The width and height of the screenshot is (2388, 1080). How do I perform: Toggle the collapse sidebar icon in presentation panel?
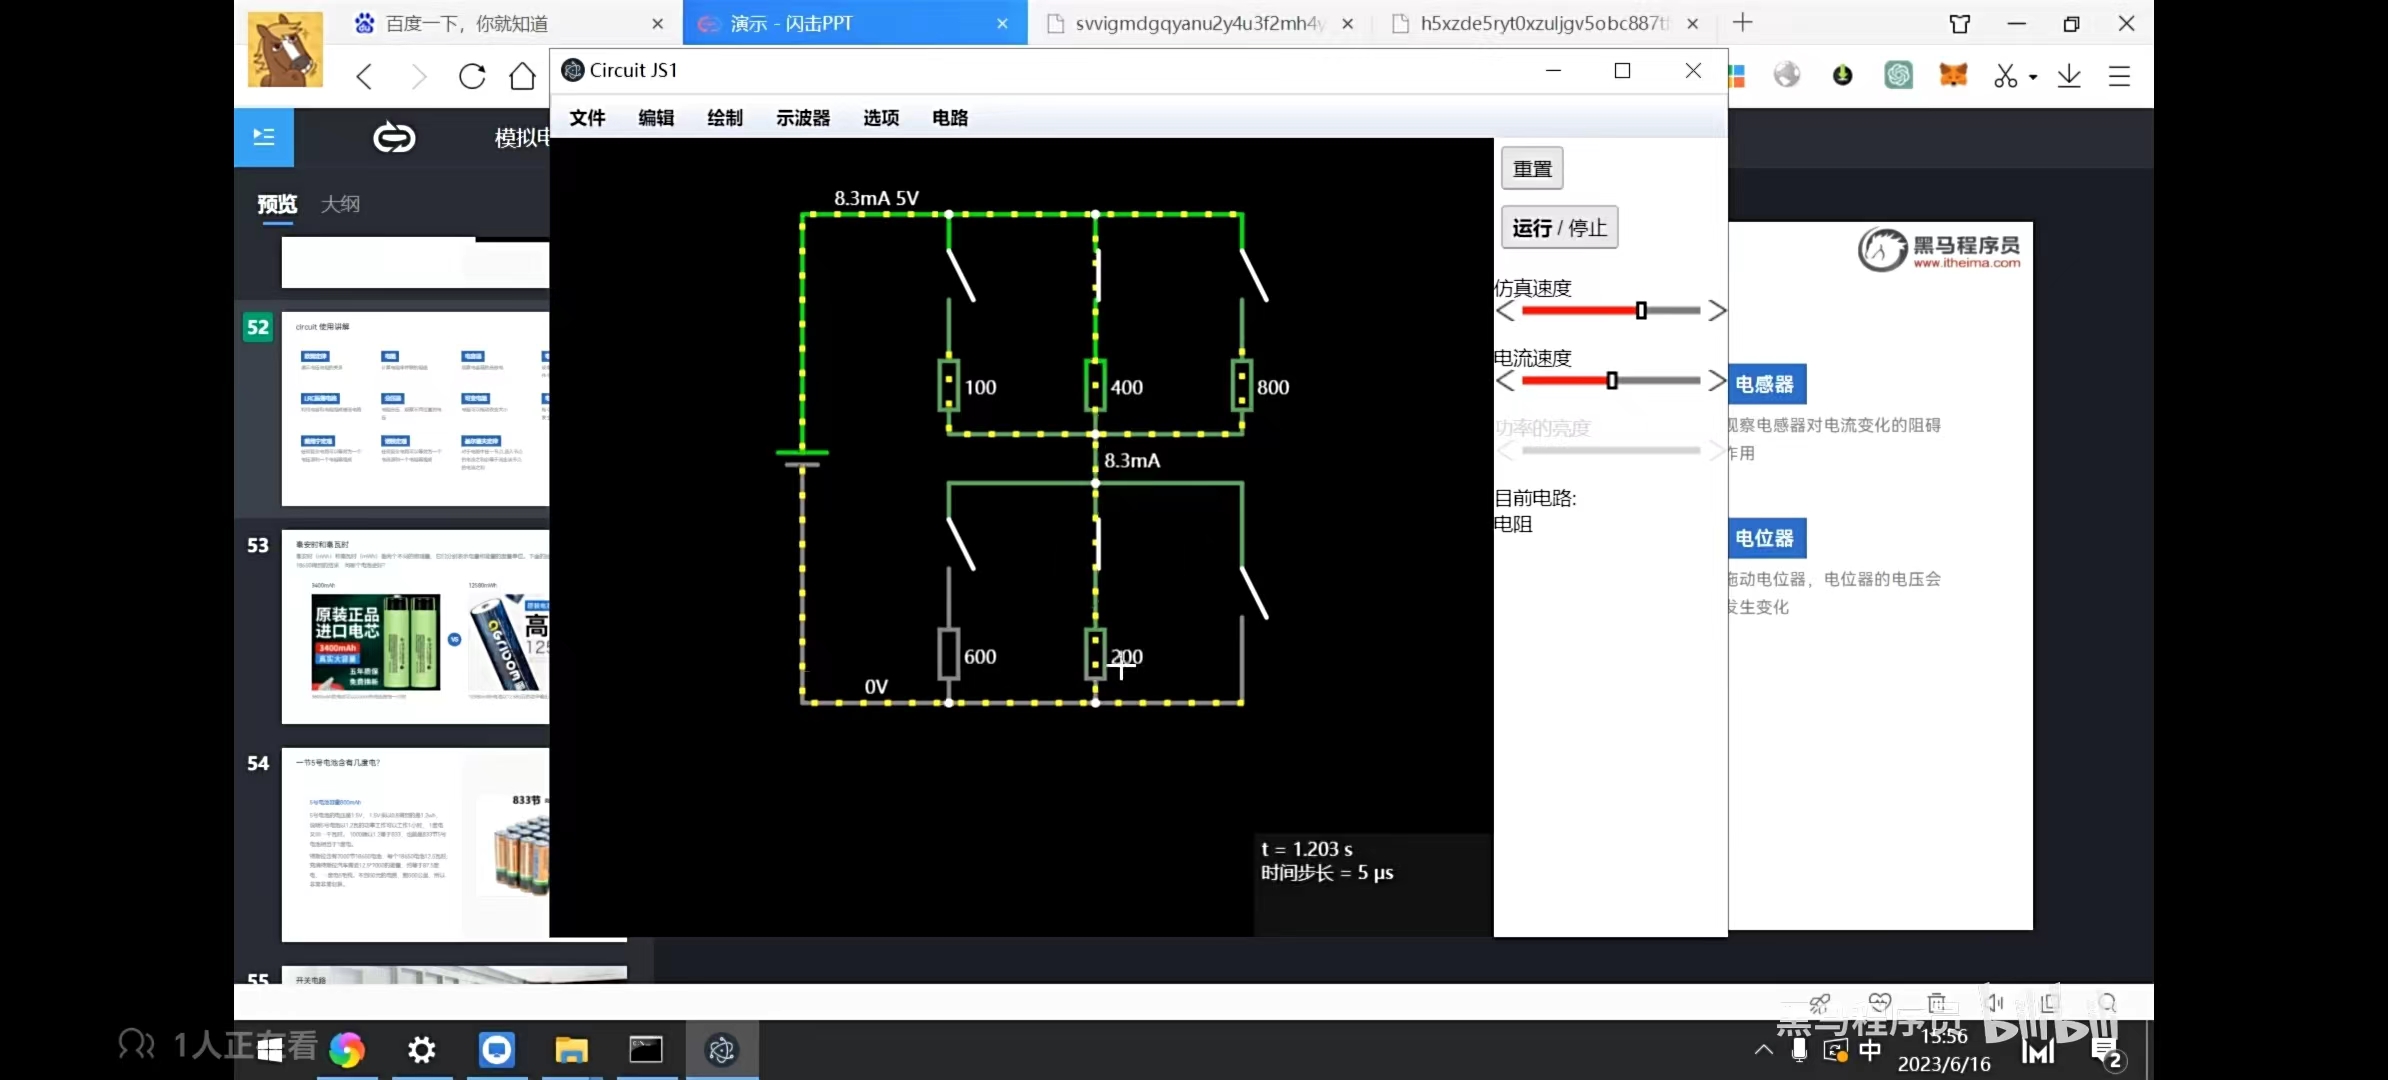point(263,137)
